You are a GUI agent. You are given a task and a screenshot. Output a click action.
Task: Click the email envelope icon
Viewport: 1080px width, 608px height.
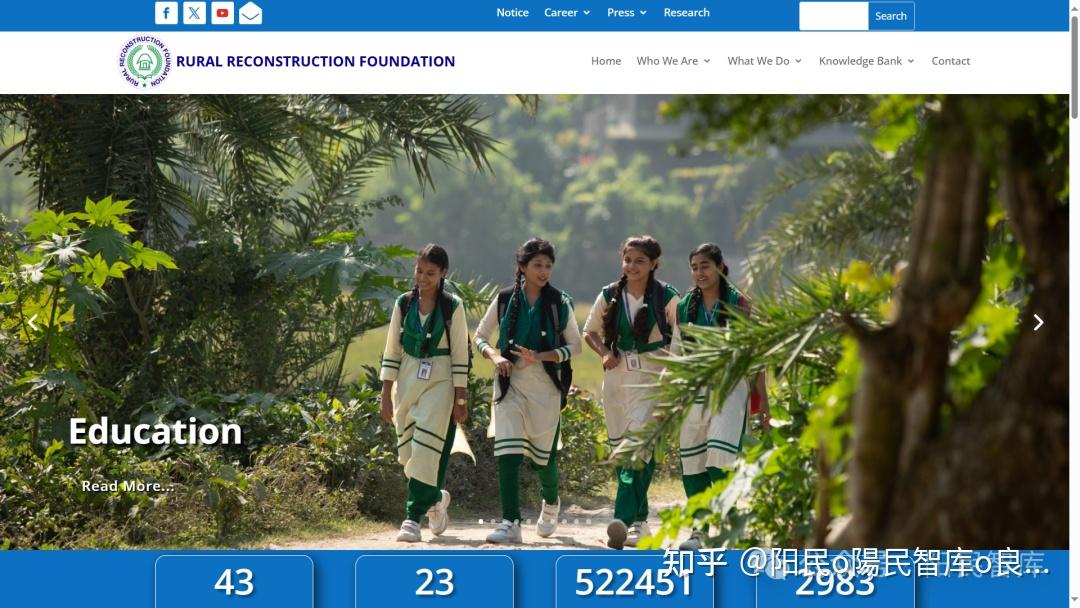point(250,13)
